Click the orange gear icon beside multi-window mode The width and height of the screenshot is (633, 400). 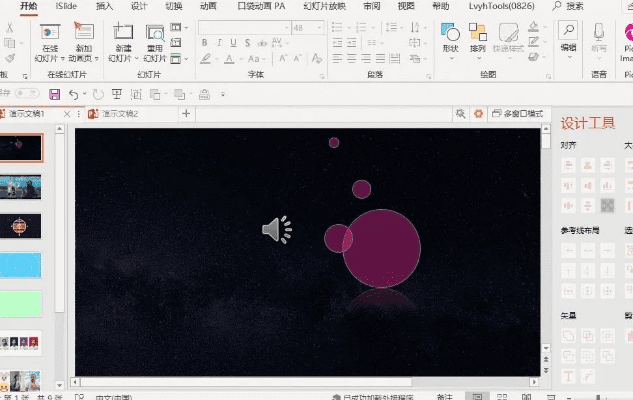click(x=479, y=114)
